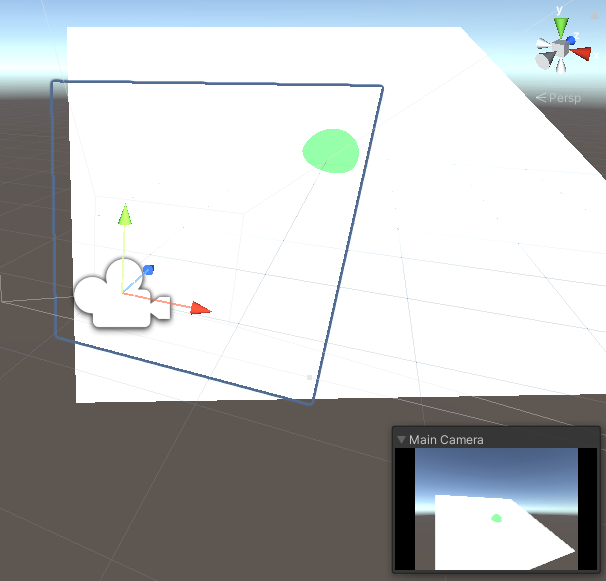Click the Main Camera preview title
The image size is (606, 581).
[x=446, y=440]
